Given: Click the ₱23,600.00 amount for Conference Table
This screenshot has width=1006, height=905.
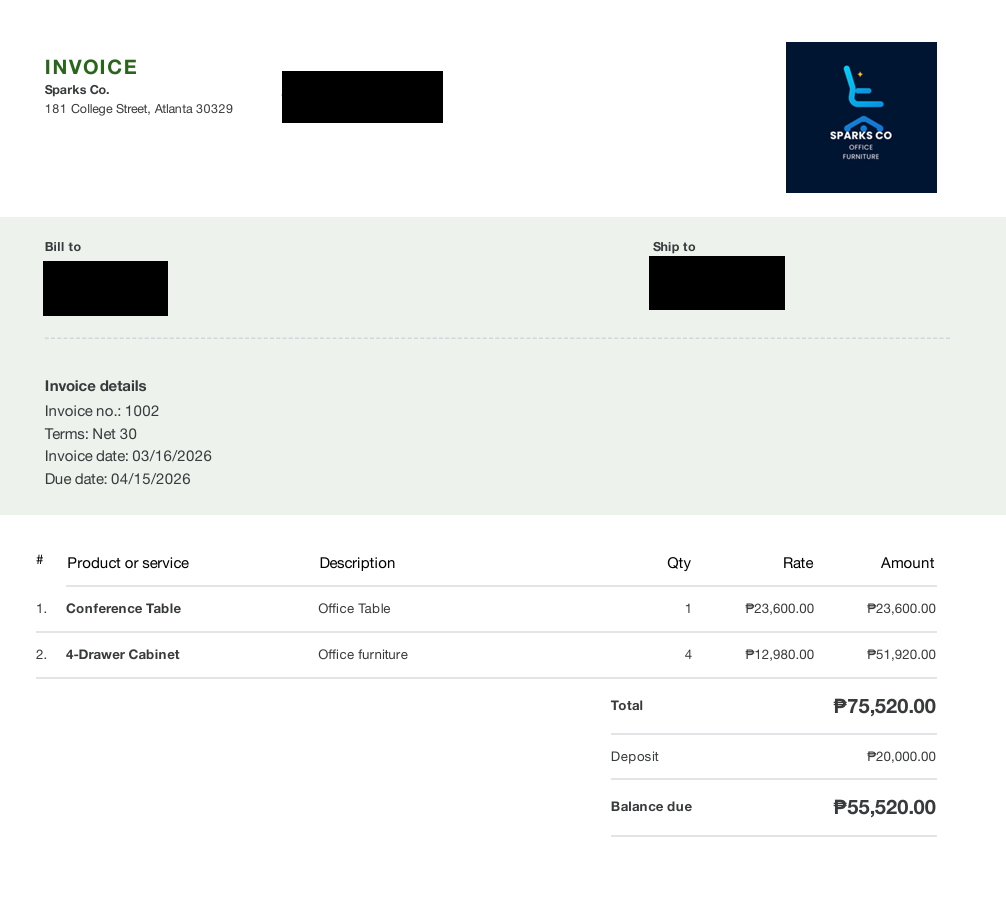Looking at the screenshot, I should 901,609.
